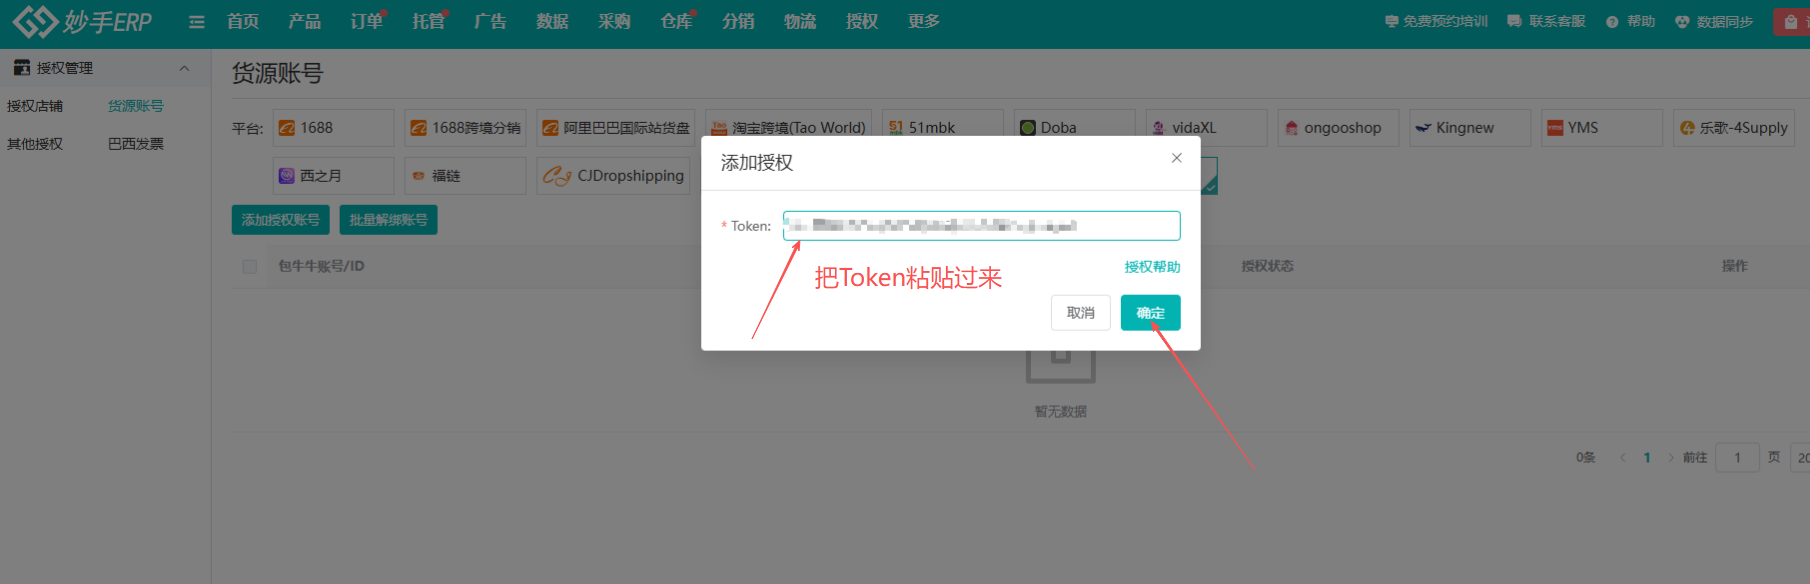The width and height of the screenshot is (1810, 584).
Task: Open 授权店铺 in the sidebar
Action: click(35, 106)
